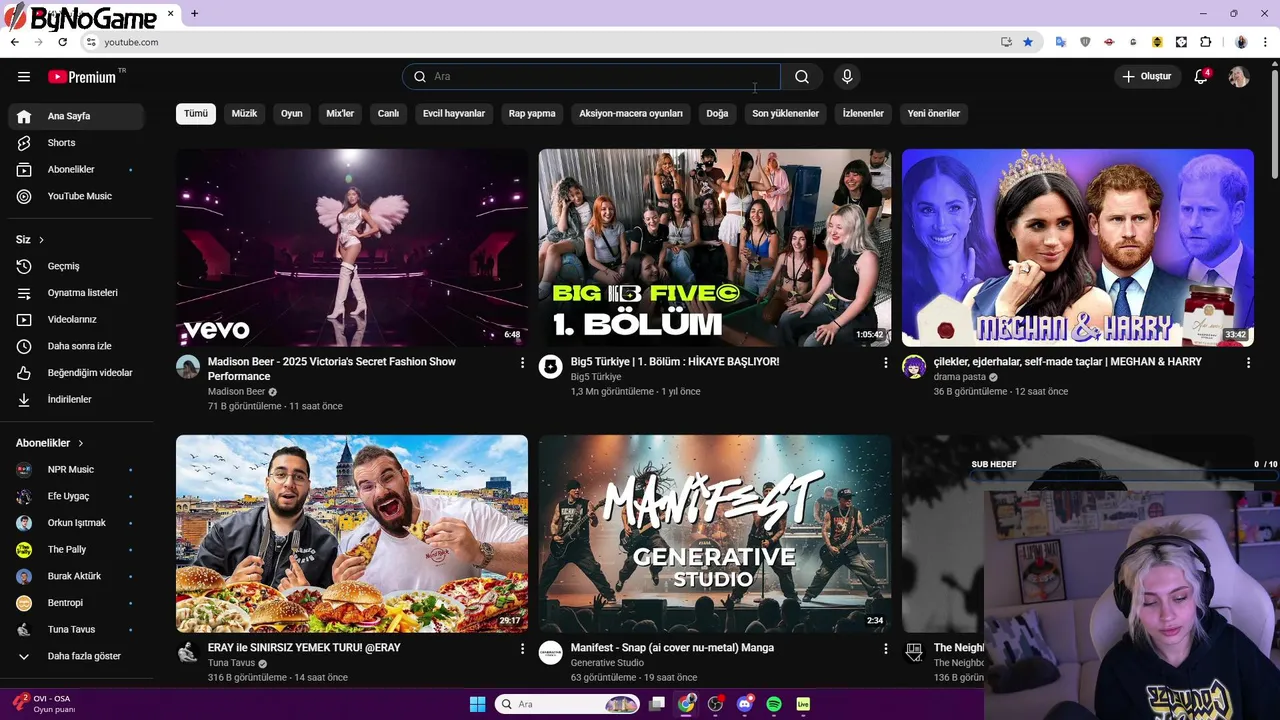Expand the Abonelikler section heading chevron
Viewport: 1280px width, 720px height.
tap(81, 443)
